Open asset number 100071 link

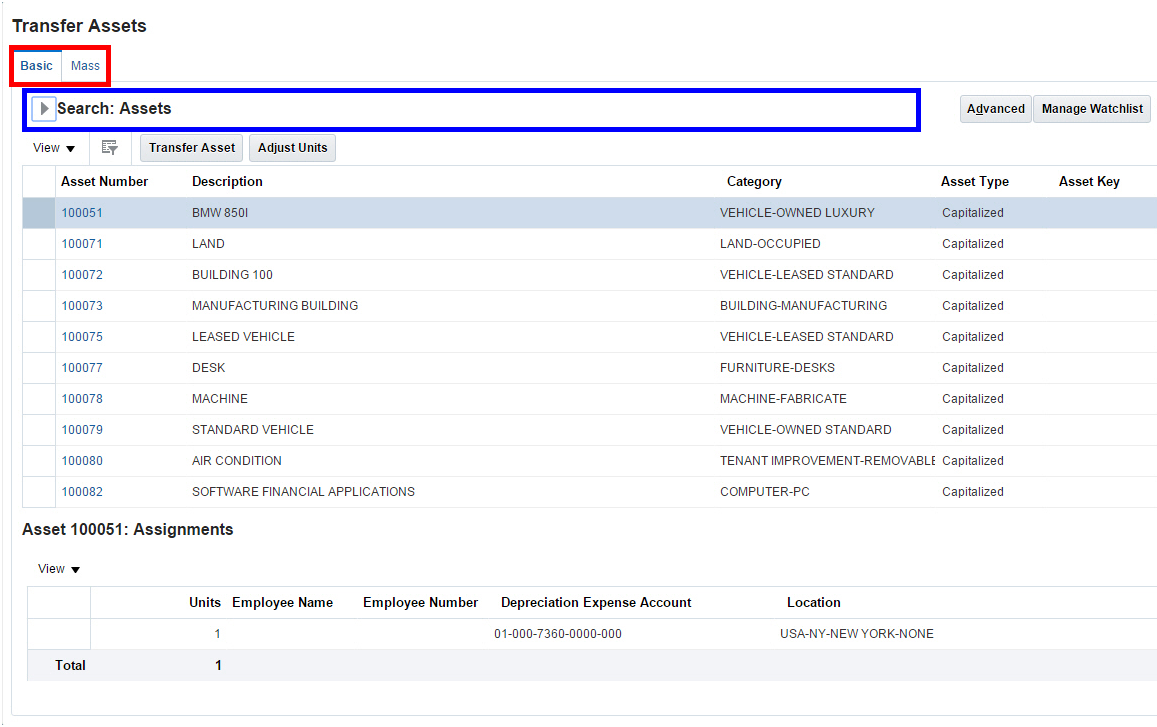(x=82, y=244)
